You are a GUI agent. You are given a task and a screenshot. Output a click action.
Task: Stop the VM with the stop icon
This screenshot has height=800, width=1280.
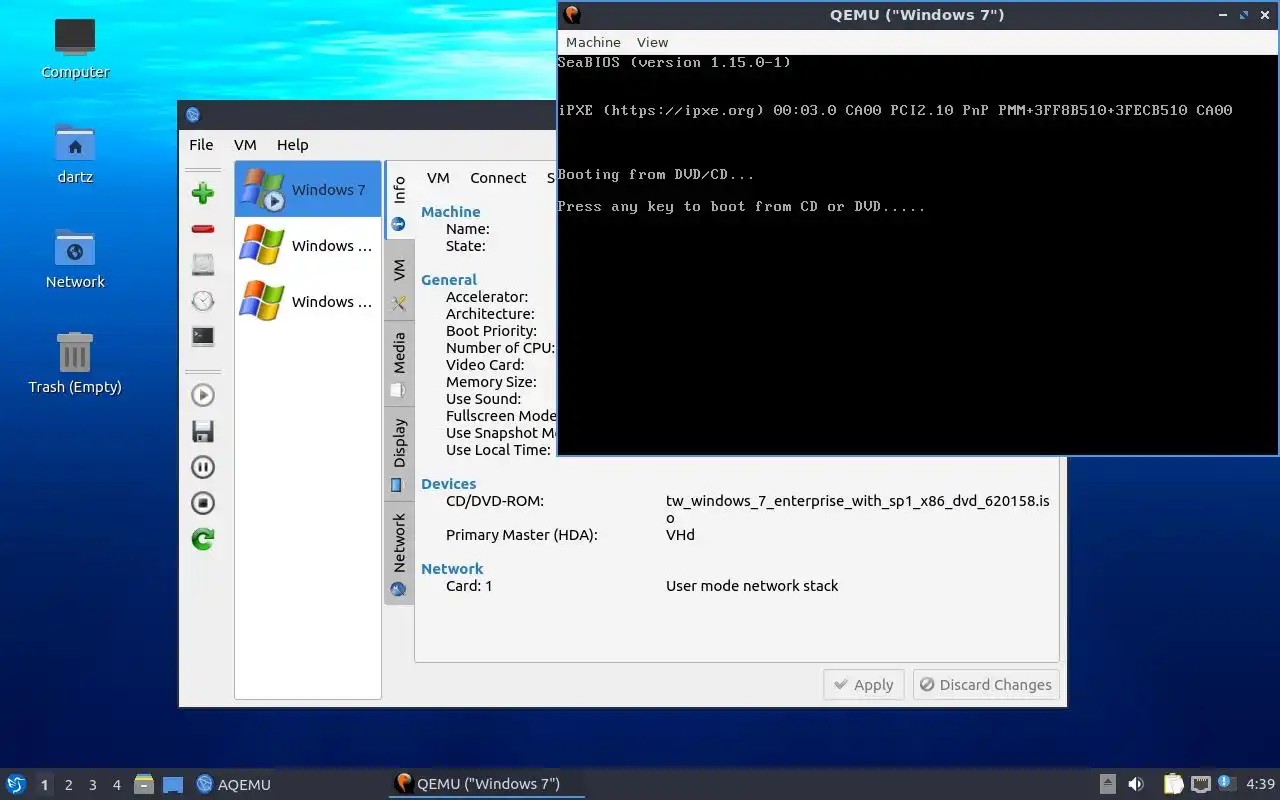(x=203, y=503)
